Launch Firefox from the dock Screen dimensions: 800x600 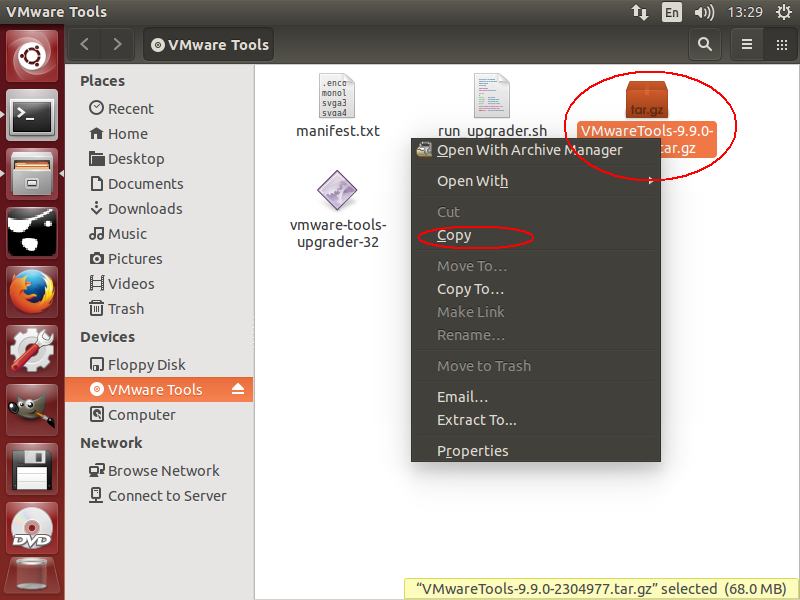(x=32, y=292)
